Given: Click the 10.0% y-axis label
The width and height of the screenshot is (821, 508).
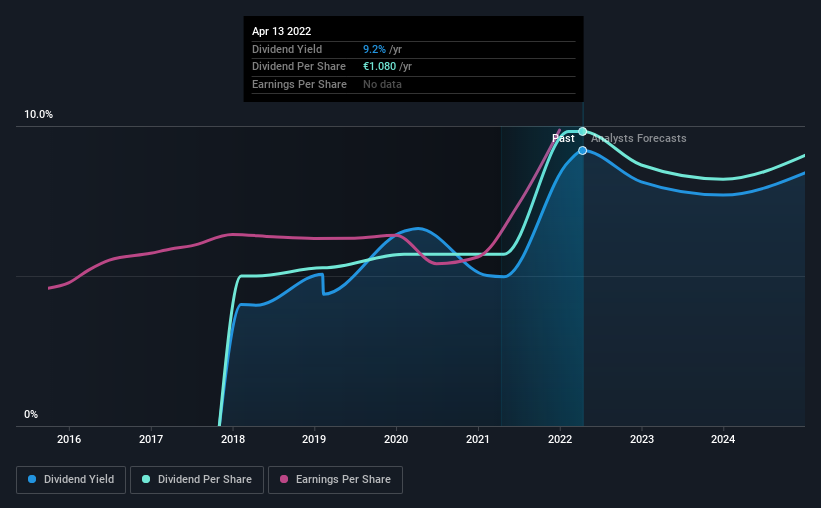Looking at the screenshot, I should (x=39, y=115).
